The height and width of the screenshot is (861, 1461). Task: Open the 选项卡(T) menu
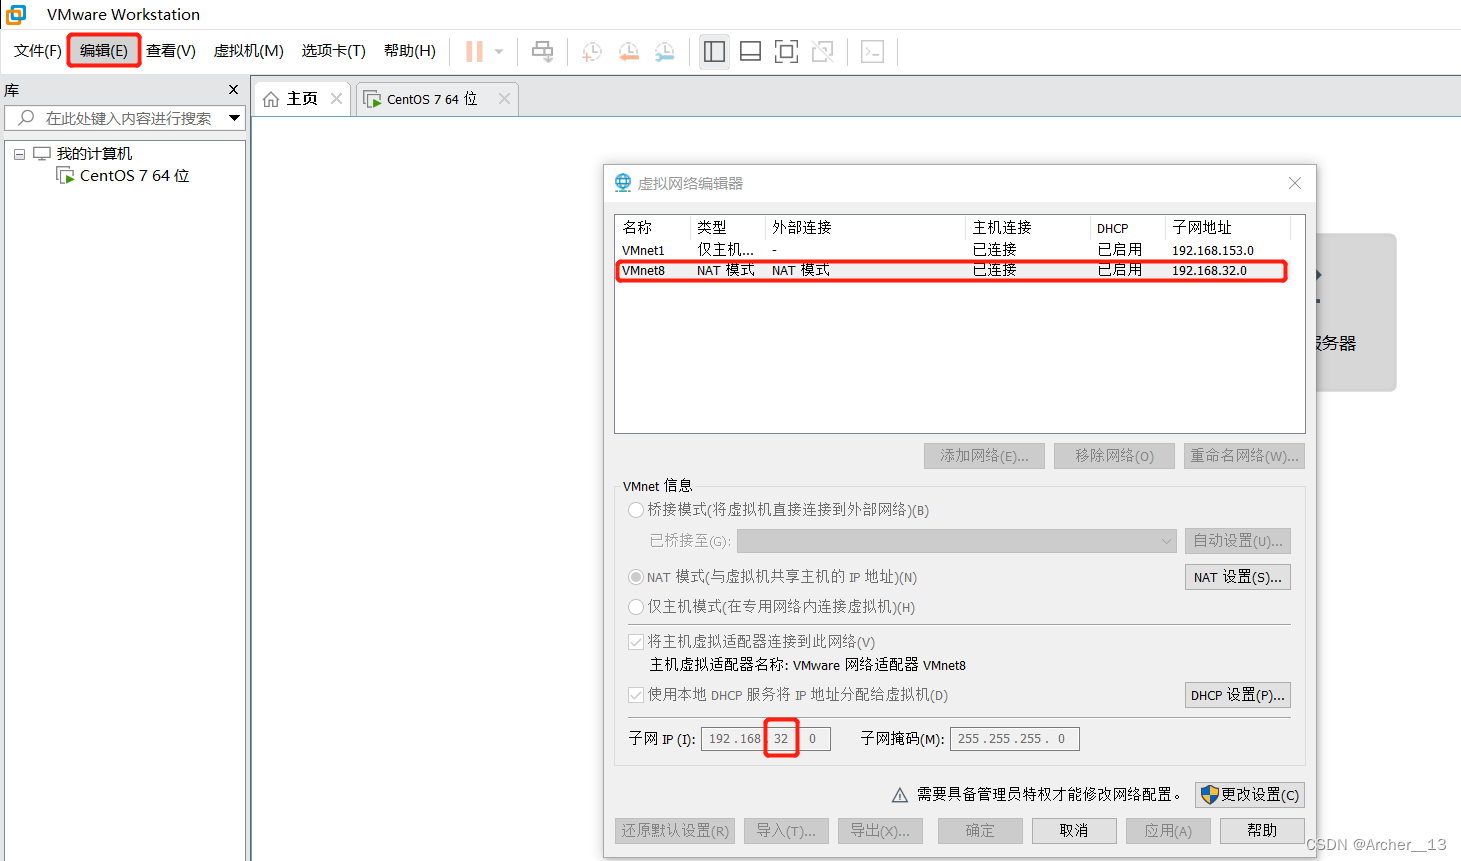pyautogui.click(x=334, y=51)
